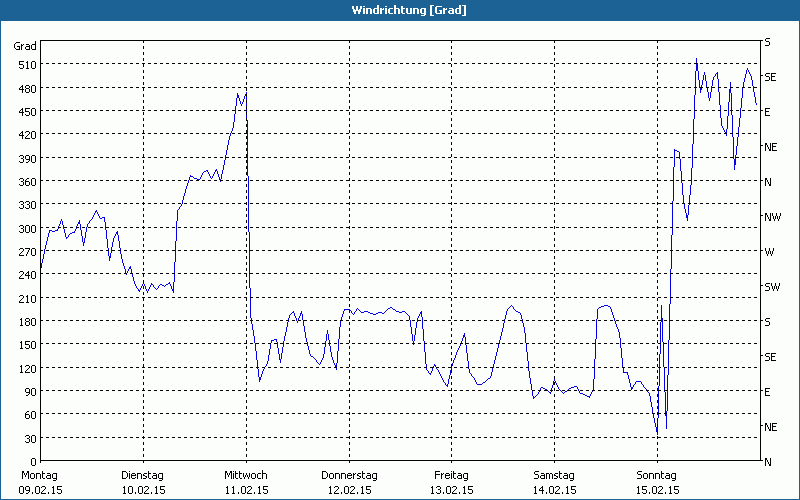Select the date 11.02.15
800x500 pixels.
pyautogui.click(x=246, y=490)
